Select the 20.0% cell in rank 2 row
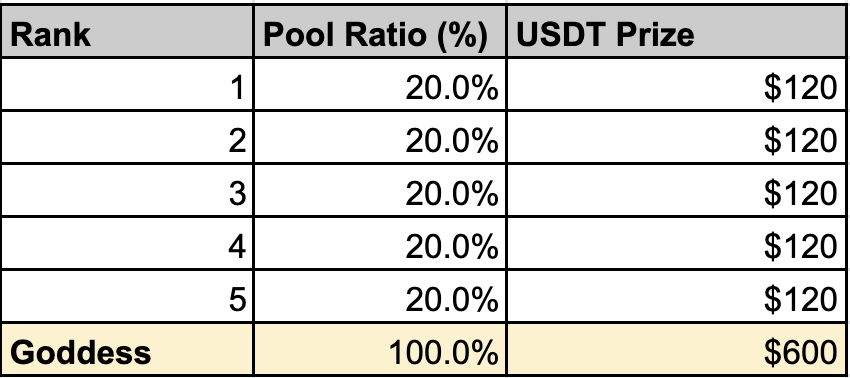 pos(379,137)
